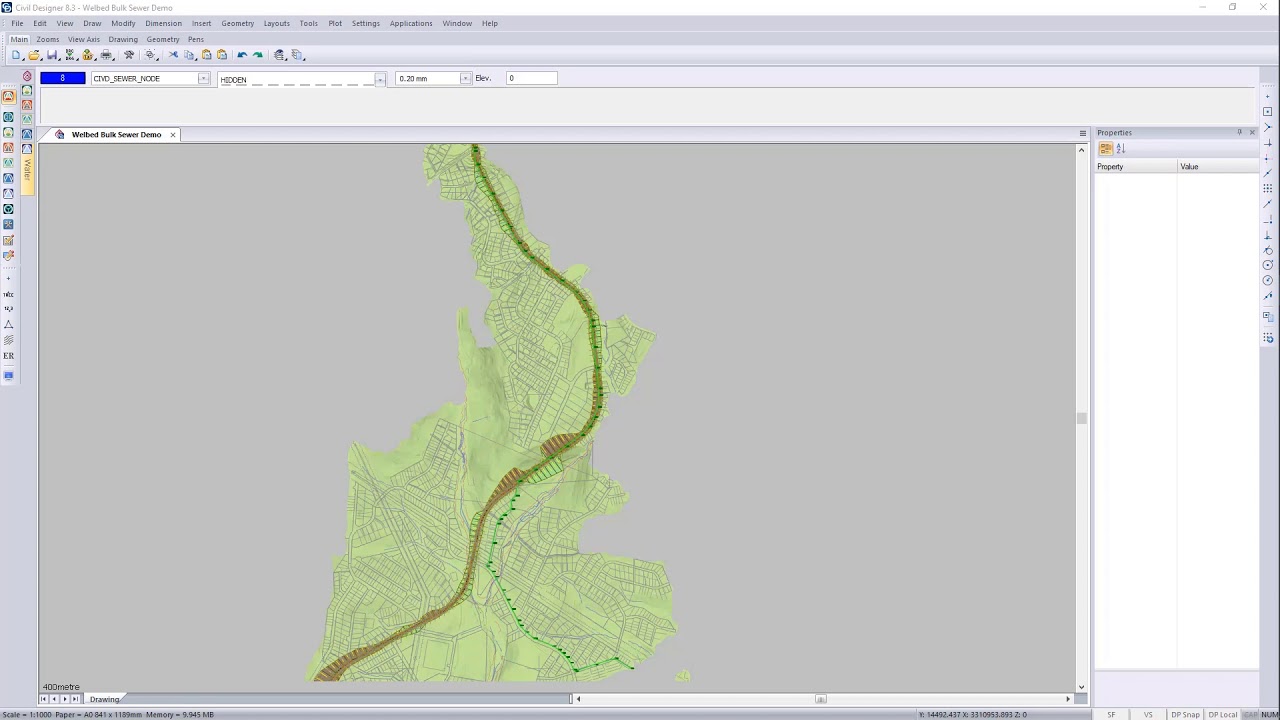
Task: Toggle DP Snap in status bar
Action: coord(1185,714)
